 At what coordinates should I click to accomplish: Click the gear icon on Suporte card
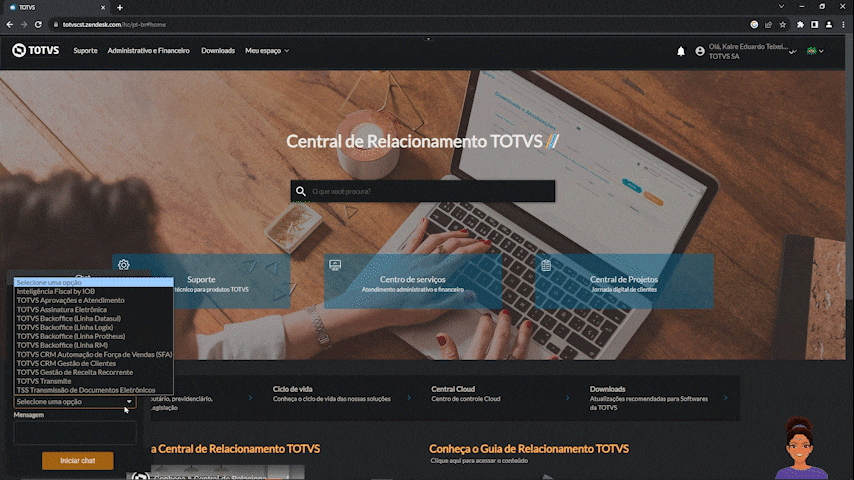pos(124,265)
